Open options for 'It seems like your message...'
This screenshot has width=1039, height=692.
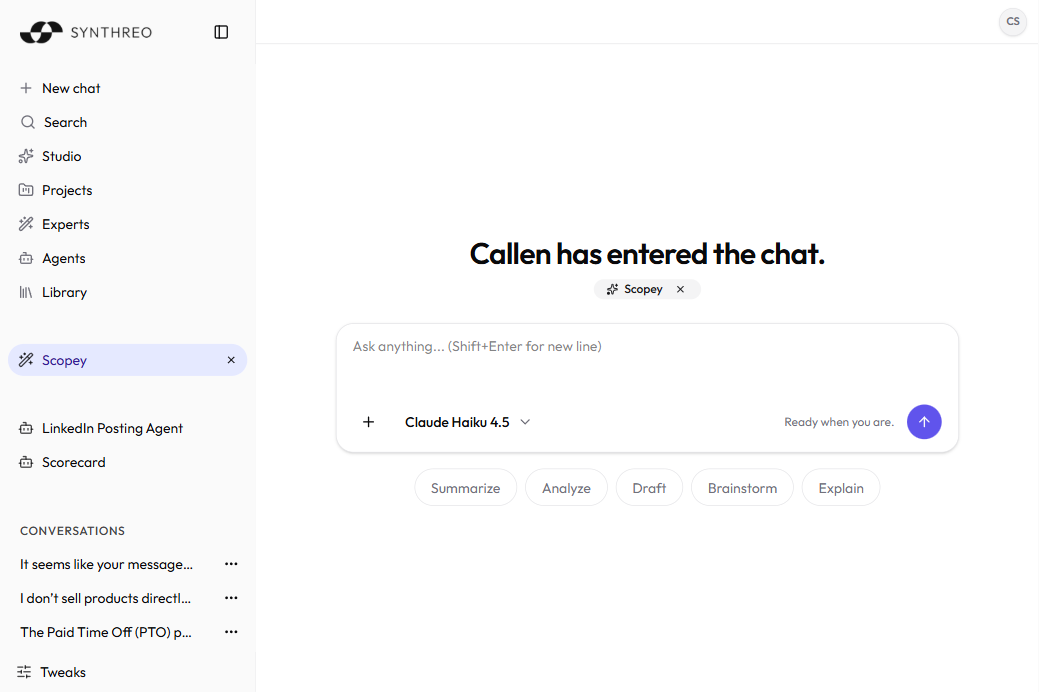click(x=231, y=564)
